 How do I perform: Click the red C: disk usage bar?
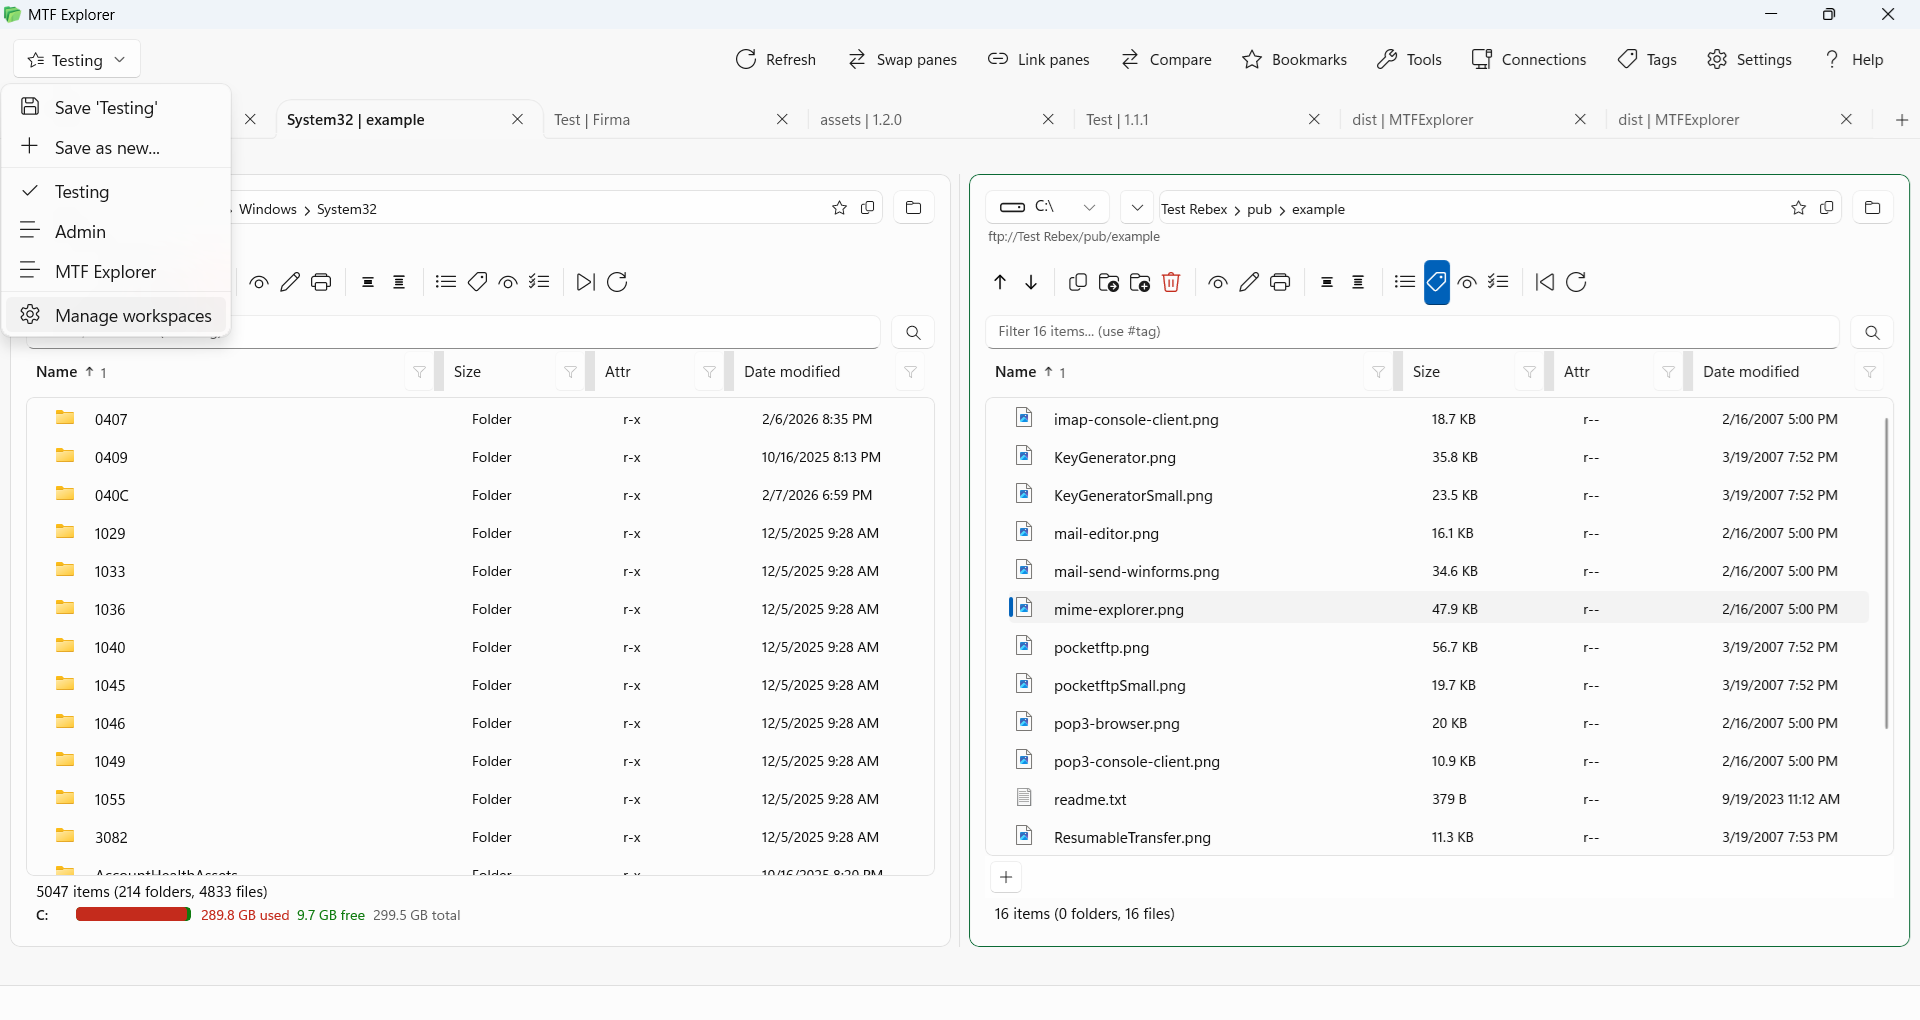pos(133,914)
